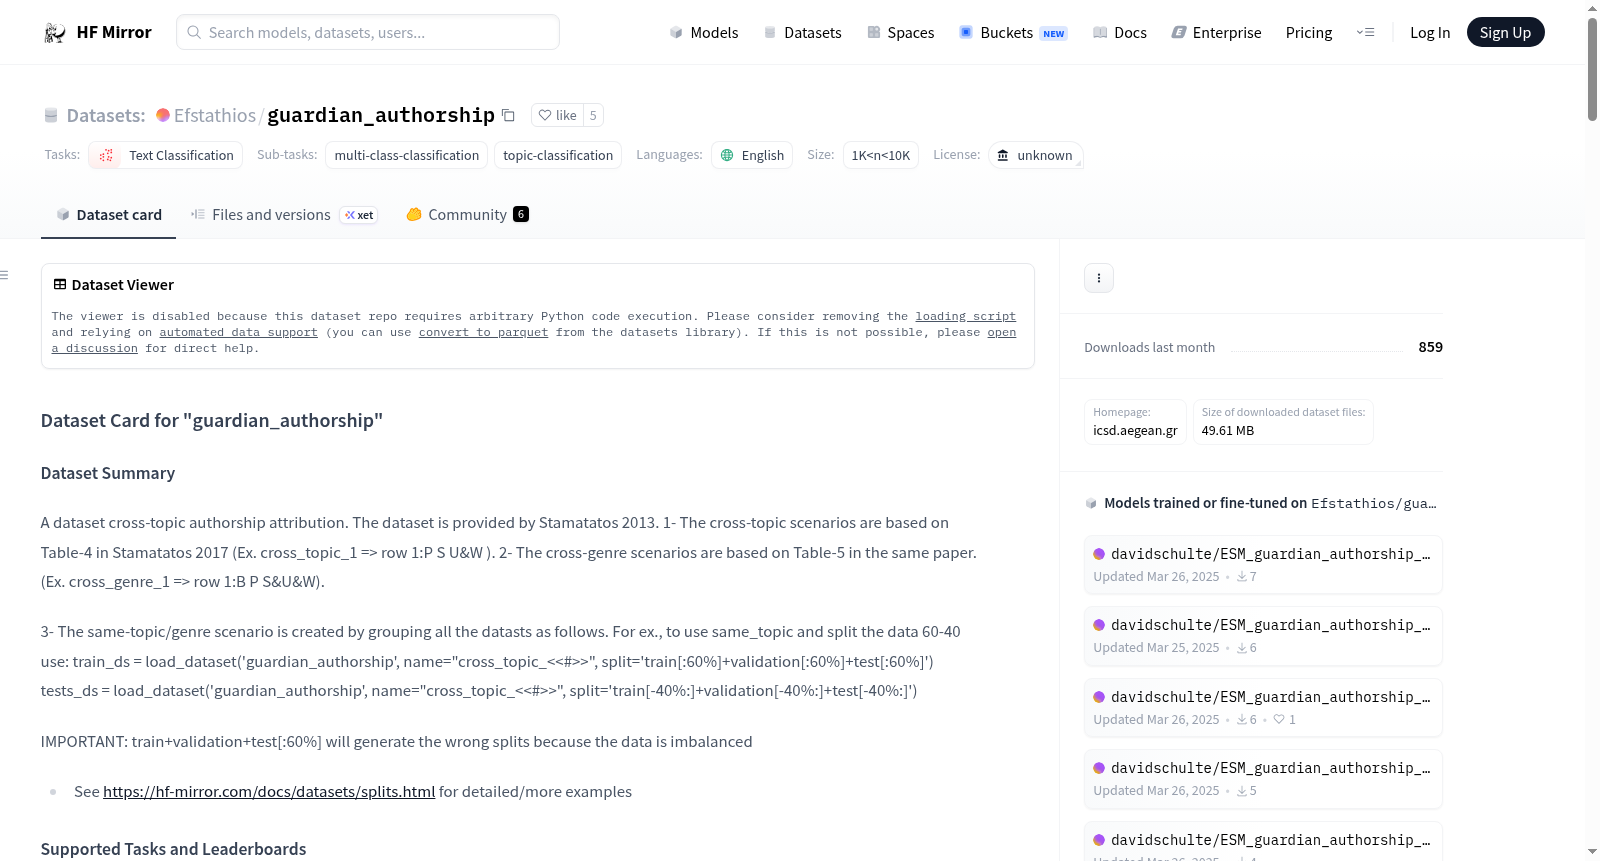Image resolution: width=1600 pixels, height=861 pixels.
Task: Open the splits.html documentation link
Action: point(269,792)
